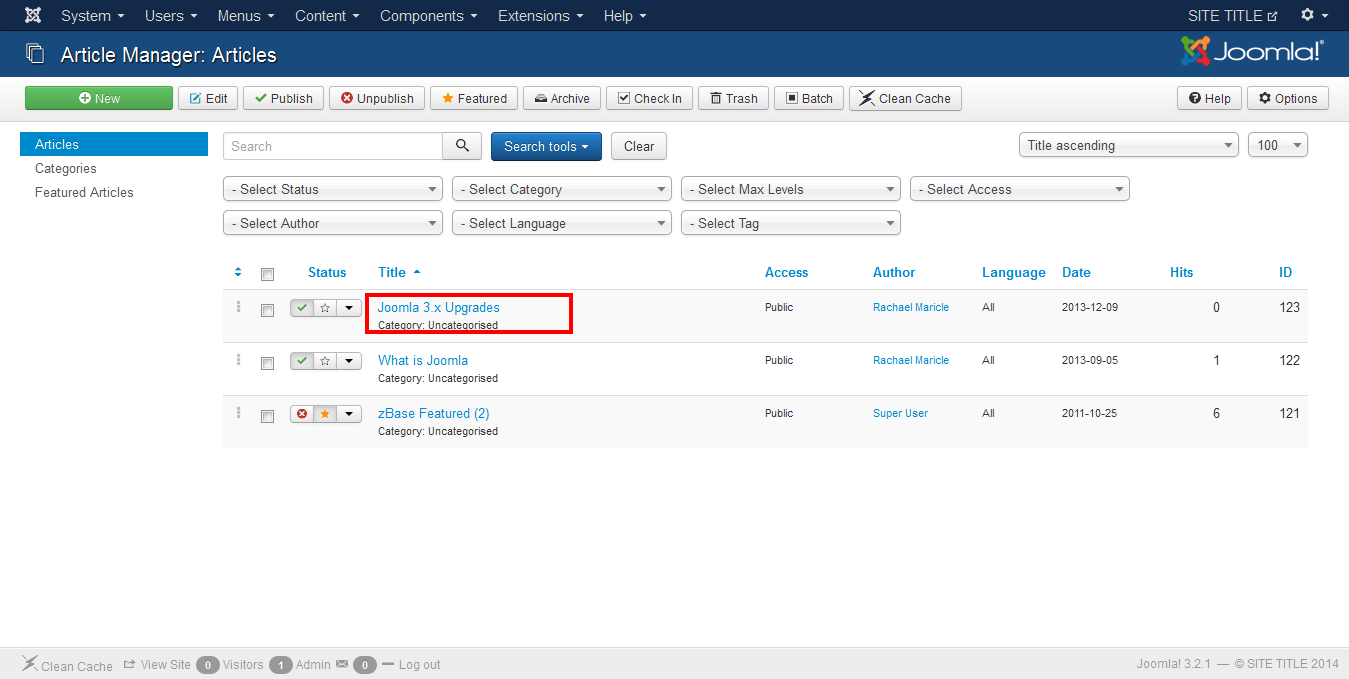Image resolution: width=1349 pixels, height=679 pixels.
Task: Open the System menu
Action: (93, 16)
